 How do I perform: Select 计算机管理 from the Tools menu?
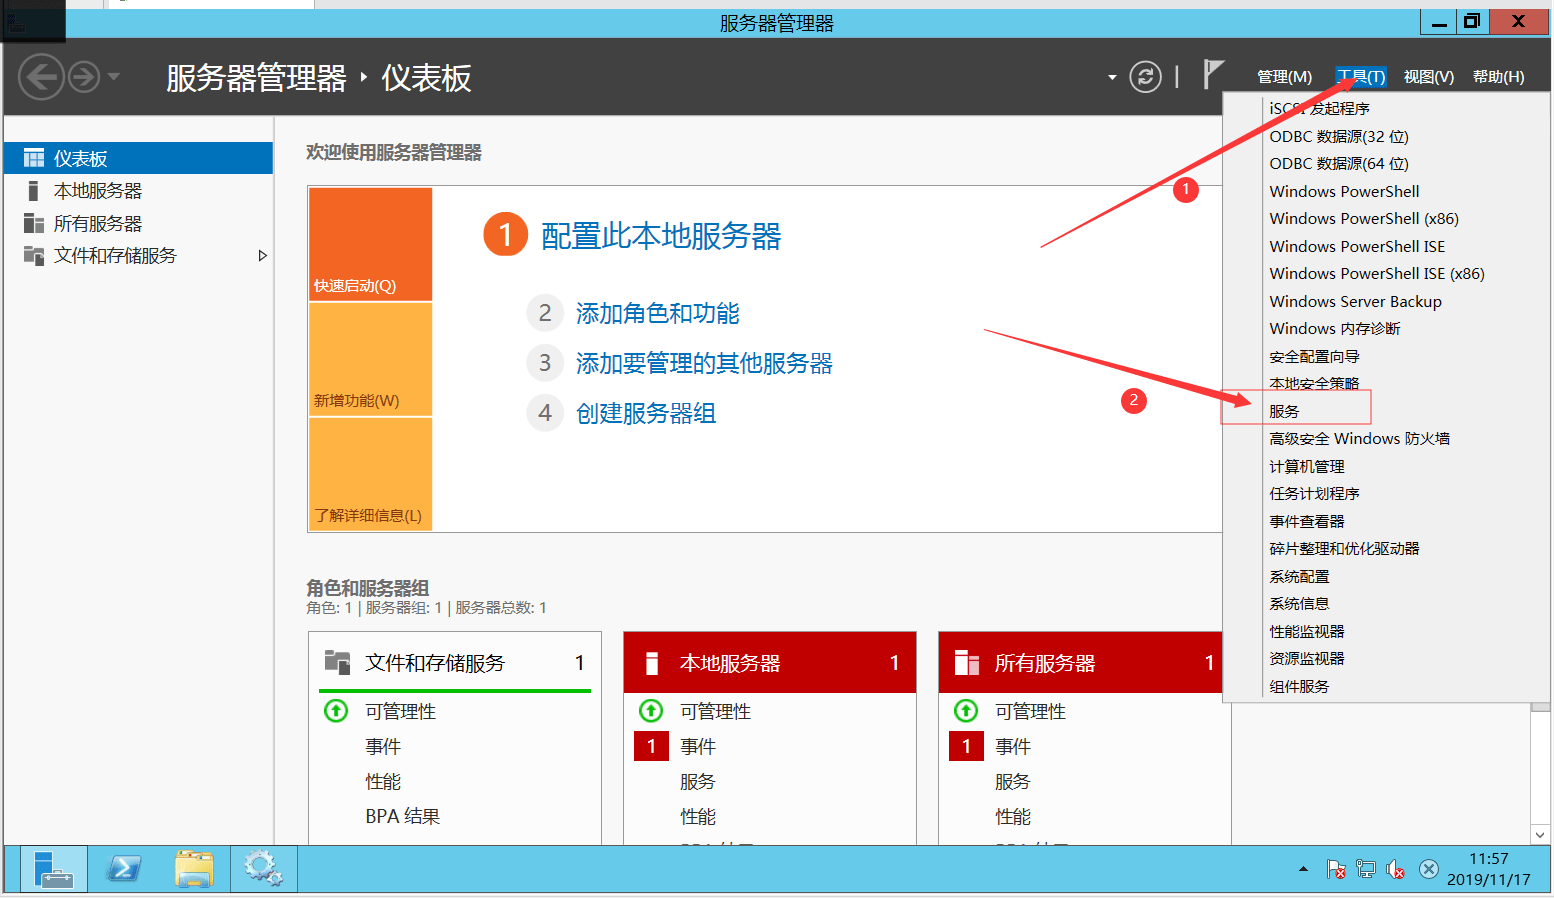pyautogui.click(x=1306, y=465)
